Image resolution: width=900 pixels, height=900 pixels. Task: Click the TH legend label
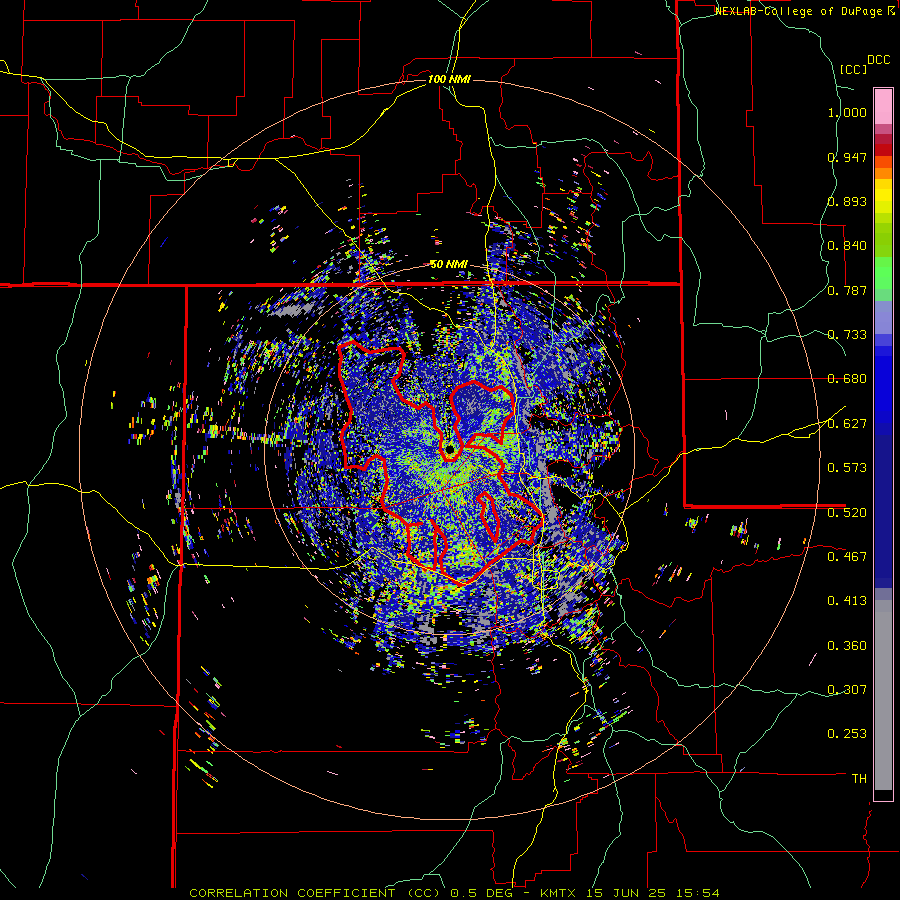click(859, 779)
